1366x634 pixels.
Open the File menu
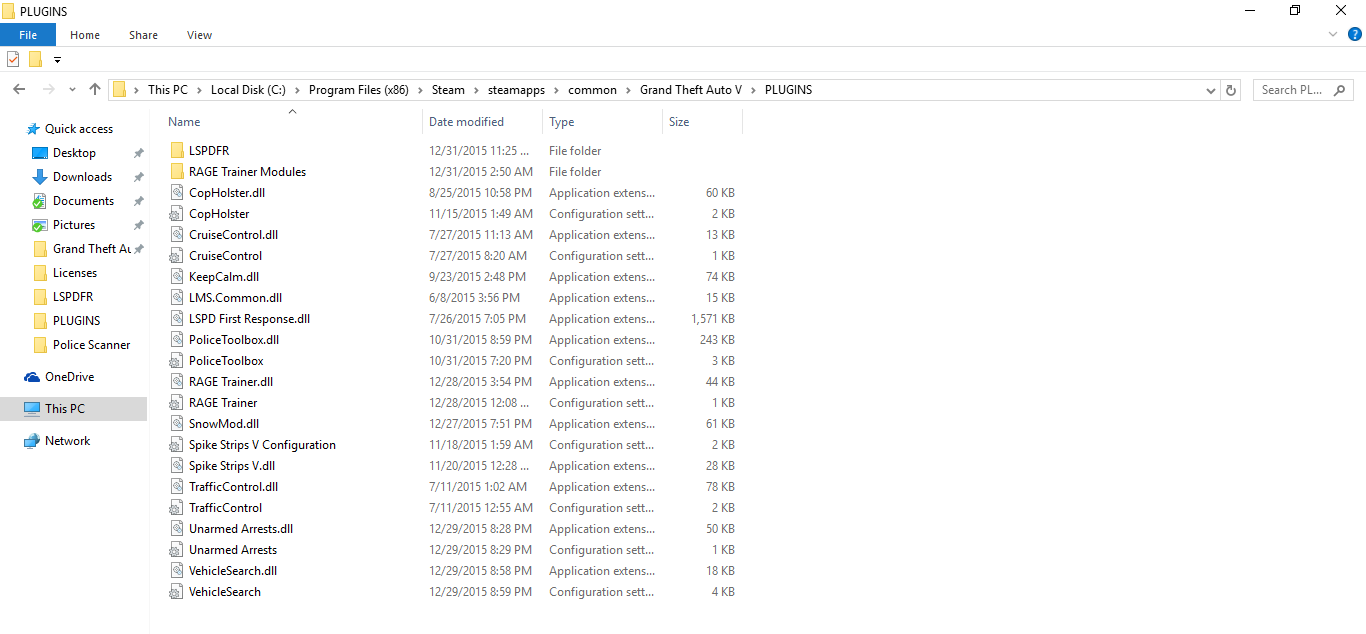click(28, 35)
